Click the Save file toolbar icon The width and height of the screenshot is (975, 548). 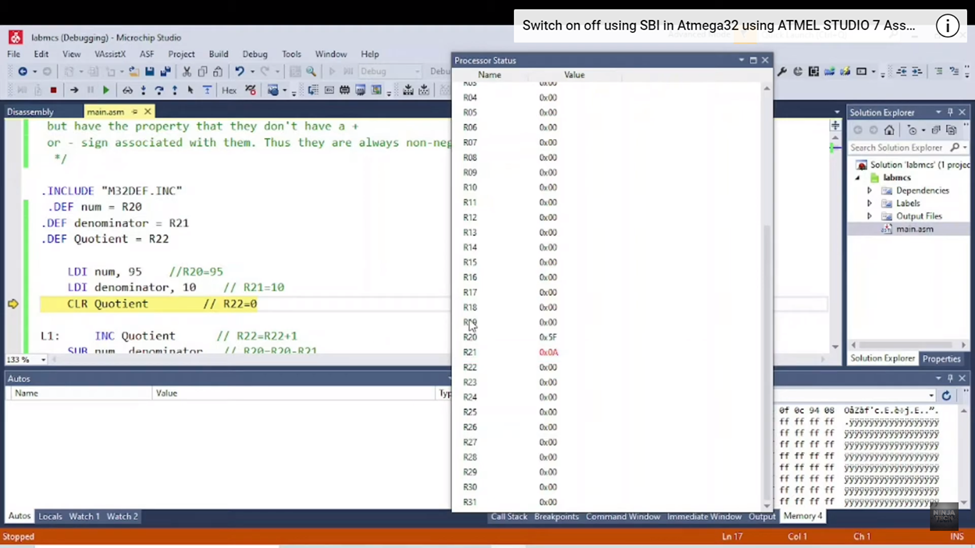[149, 72]
